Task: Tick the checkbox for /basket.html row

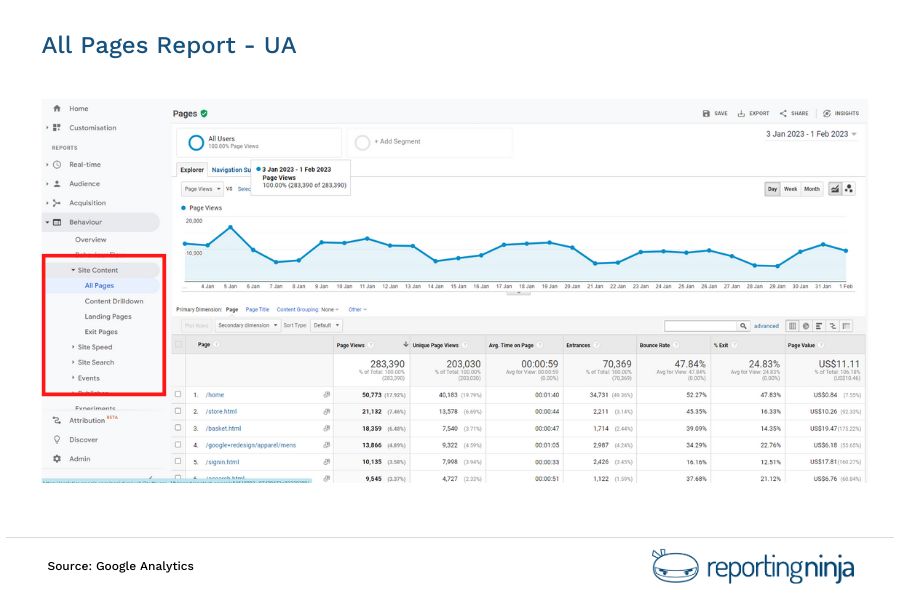Action: (x=179, y=428)
